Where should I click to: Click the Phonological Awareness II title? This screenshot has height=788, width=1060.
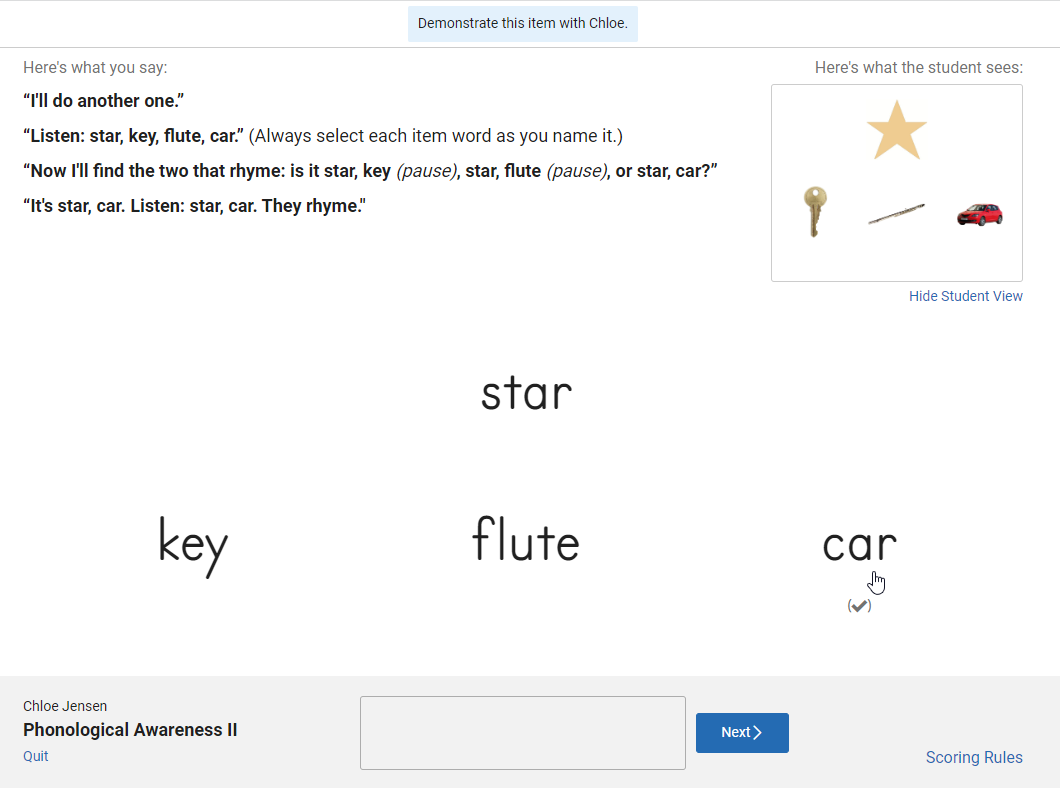click(x=130, y=730)
